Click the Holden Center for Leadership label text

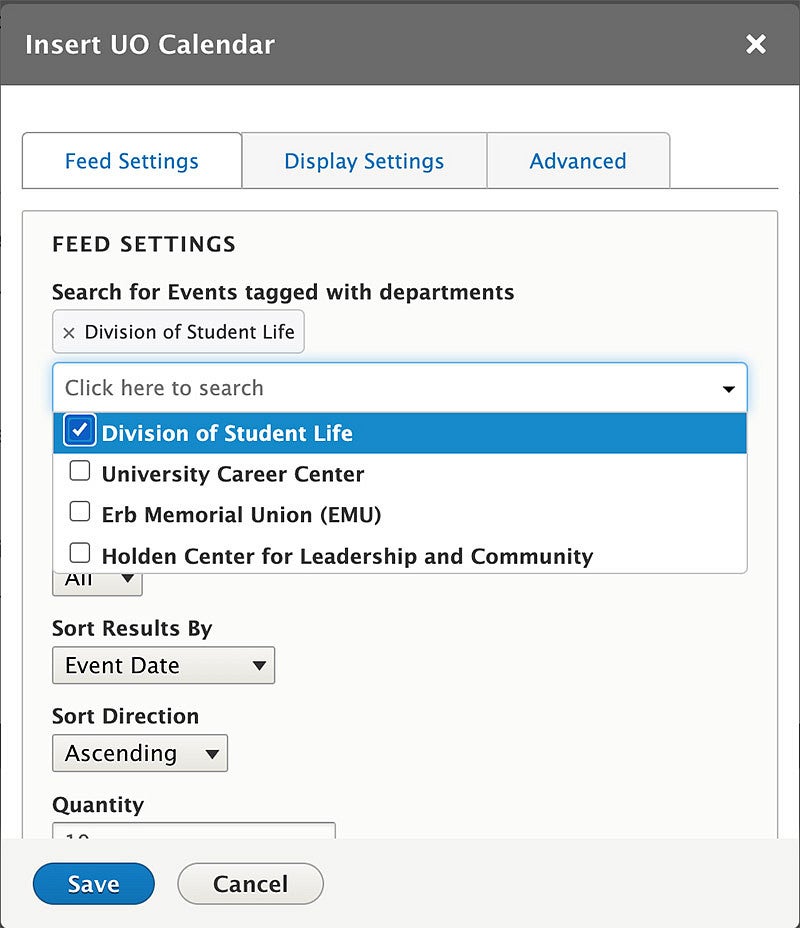[347, 556]
